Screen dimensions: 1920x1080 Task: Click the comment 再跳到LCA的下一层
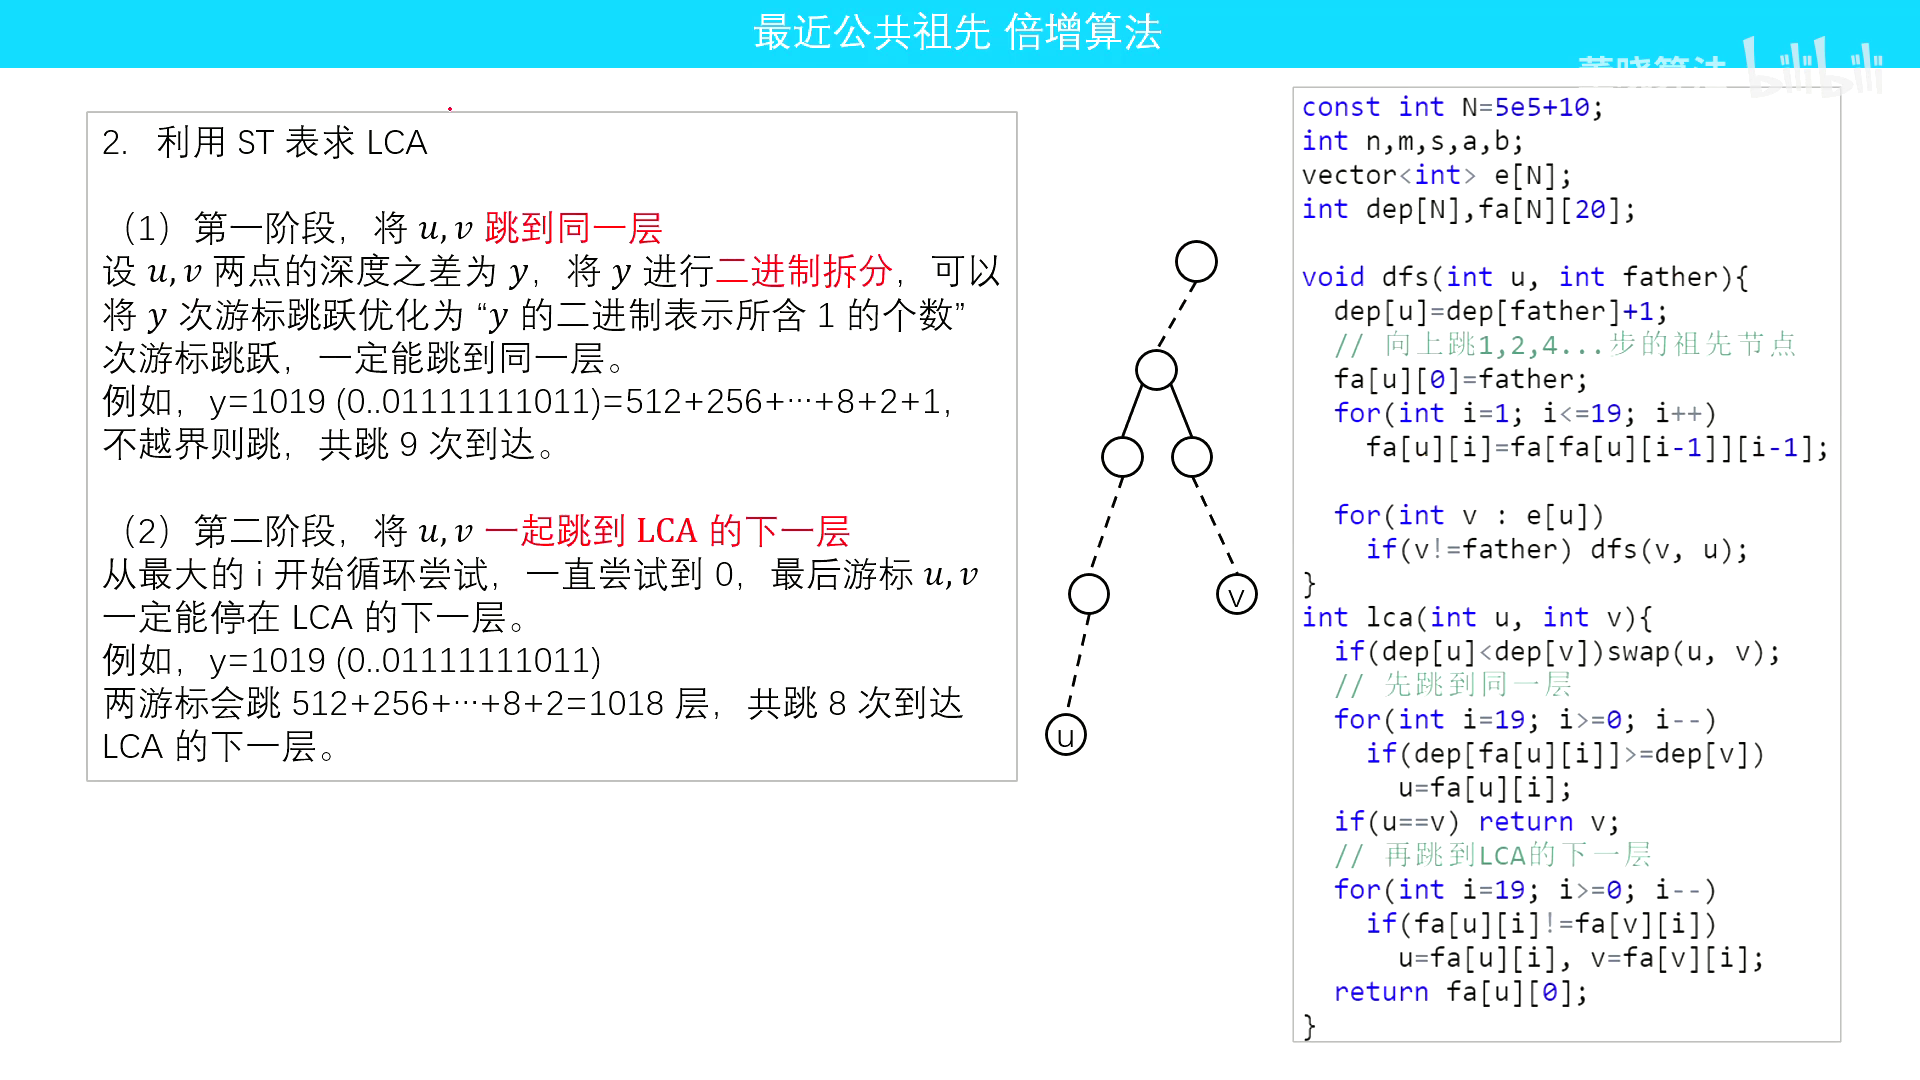pos(1496,855)
